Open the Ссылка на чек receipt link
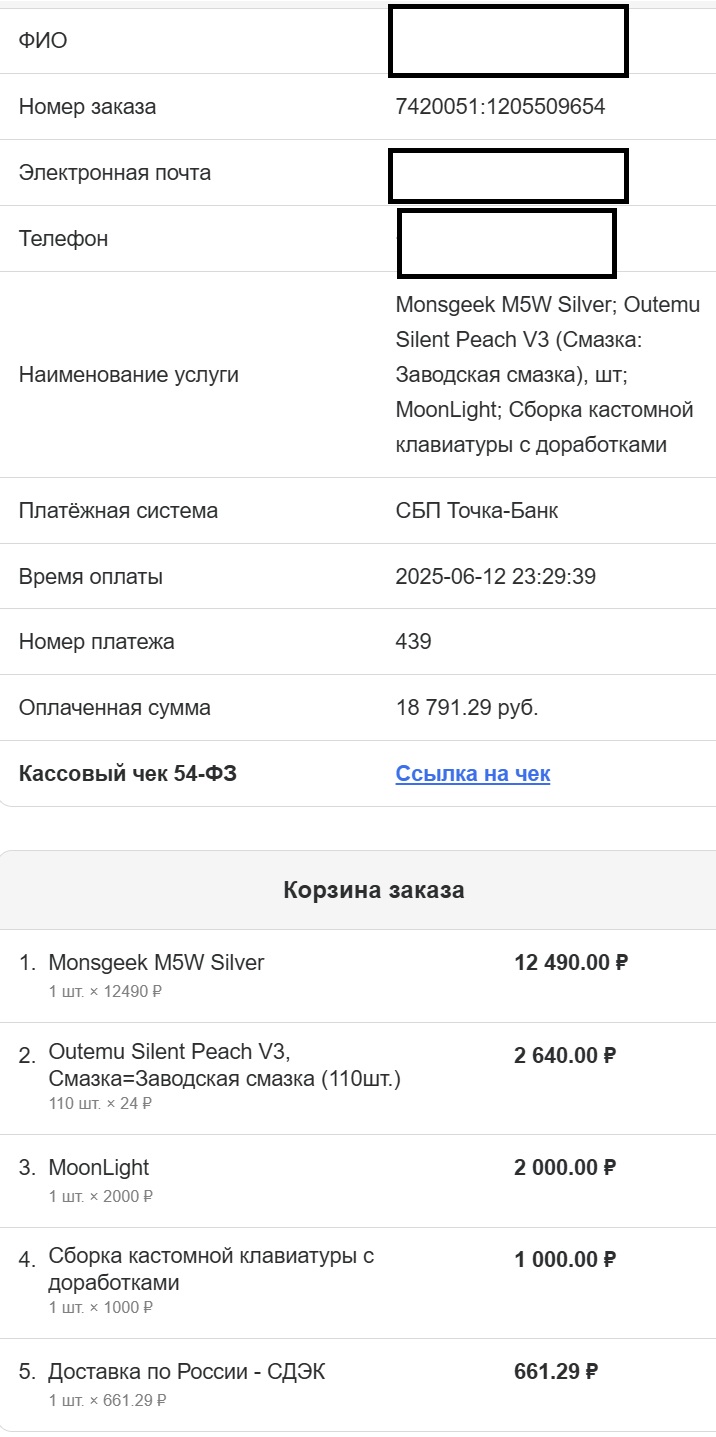 pyautogui.click(x=473, y=774)
